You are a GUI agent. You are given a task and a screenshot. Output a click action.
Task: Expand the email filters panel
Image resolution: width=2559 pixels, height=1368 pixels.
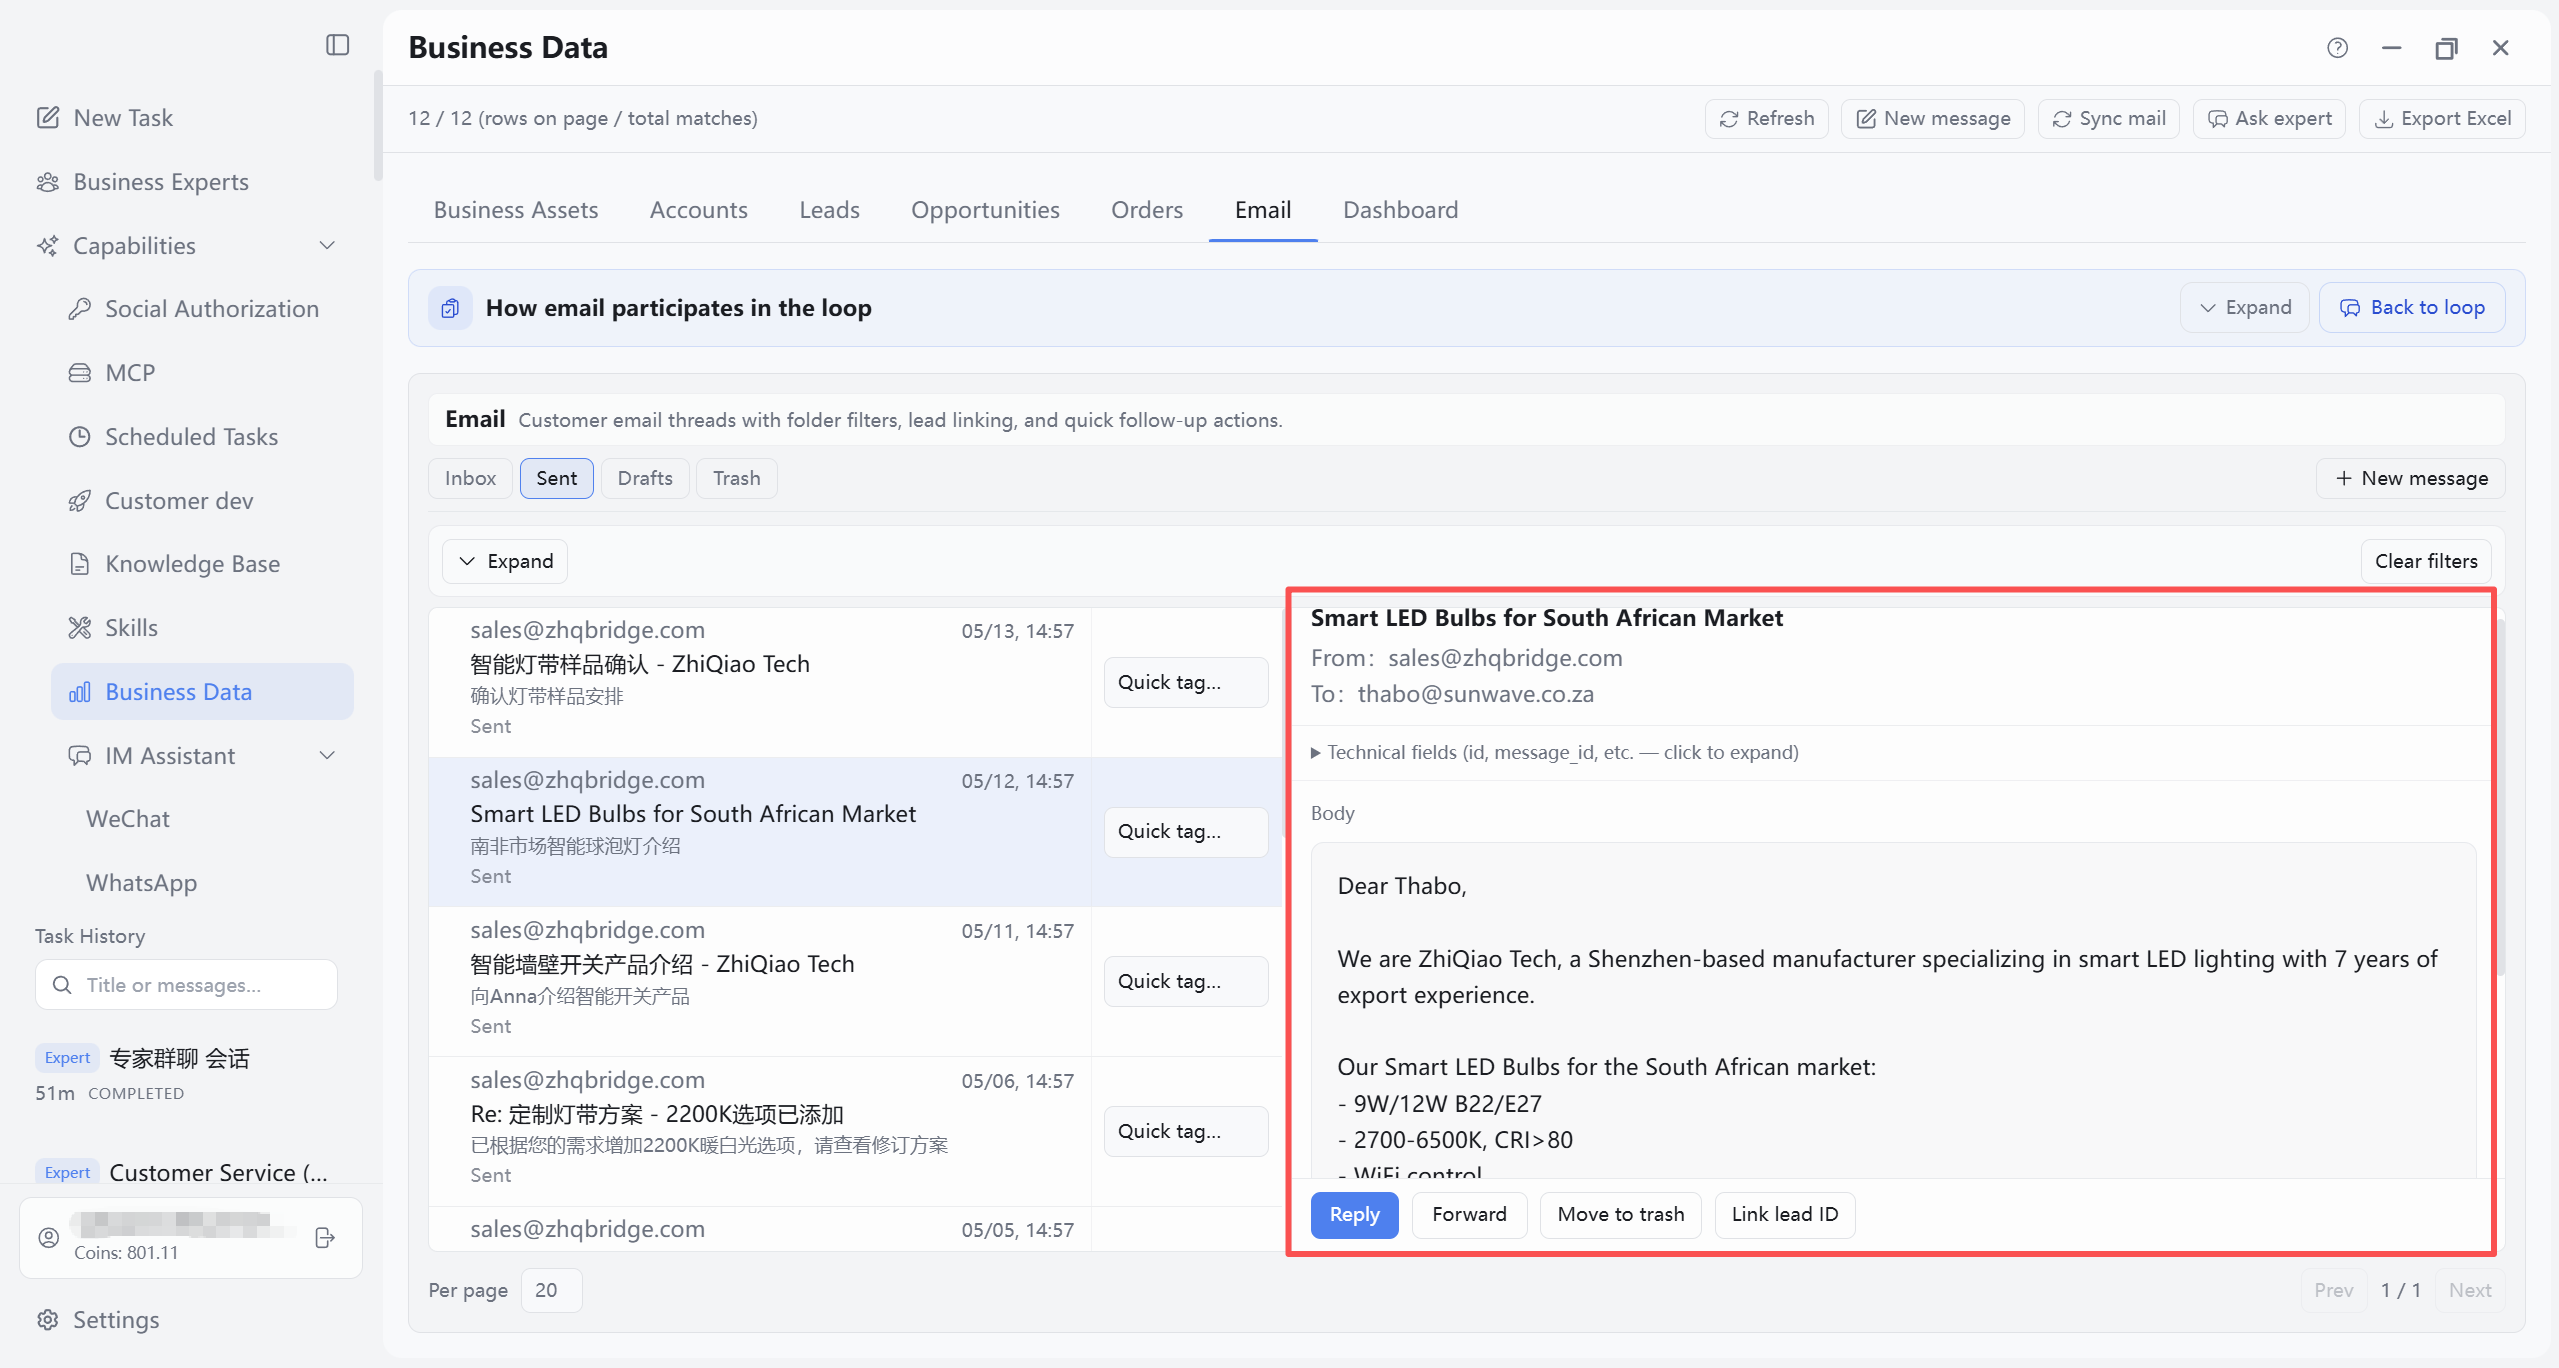(505, 562)
